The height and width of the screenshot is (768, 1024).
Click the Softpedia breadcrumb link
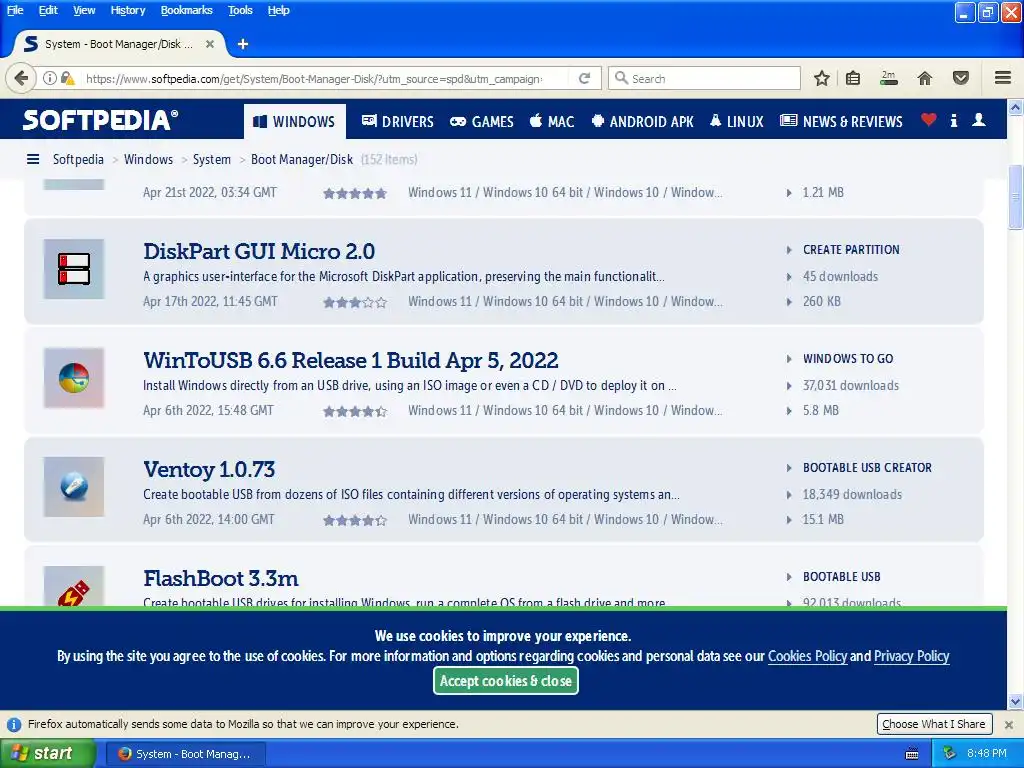click(x=78, y=159)
